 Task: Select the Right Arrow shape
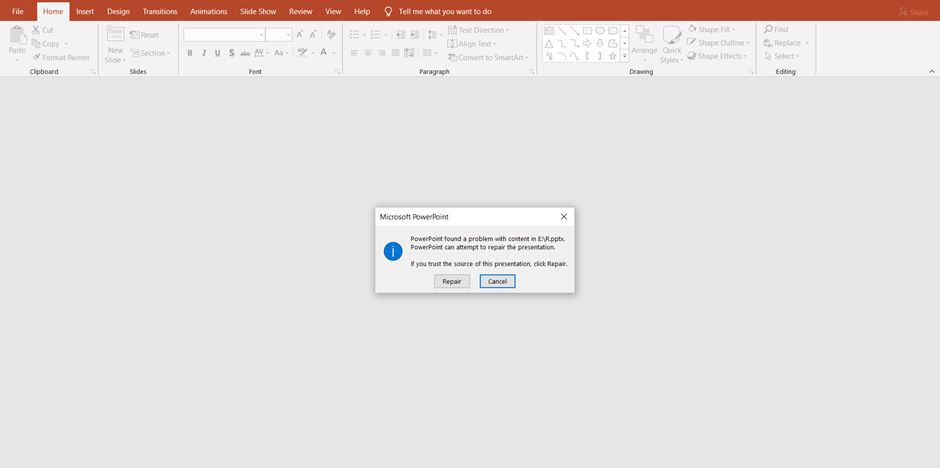pos(588,44)
